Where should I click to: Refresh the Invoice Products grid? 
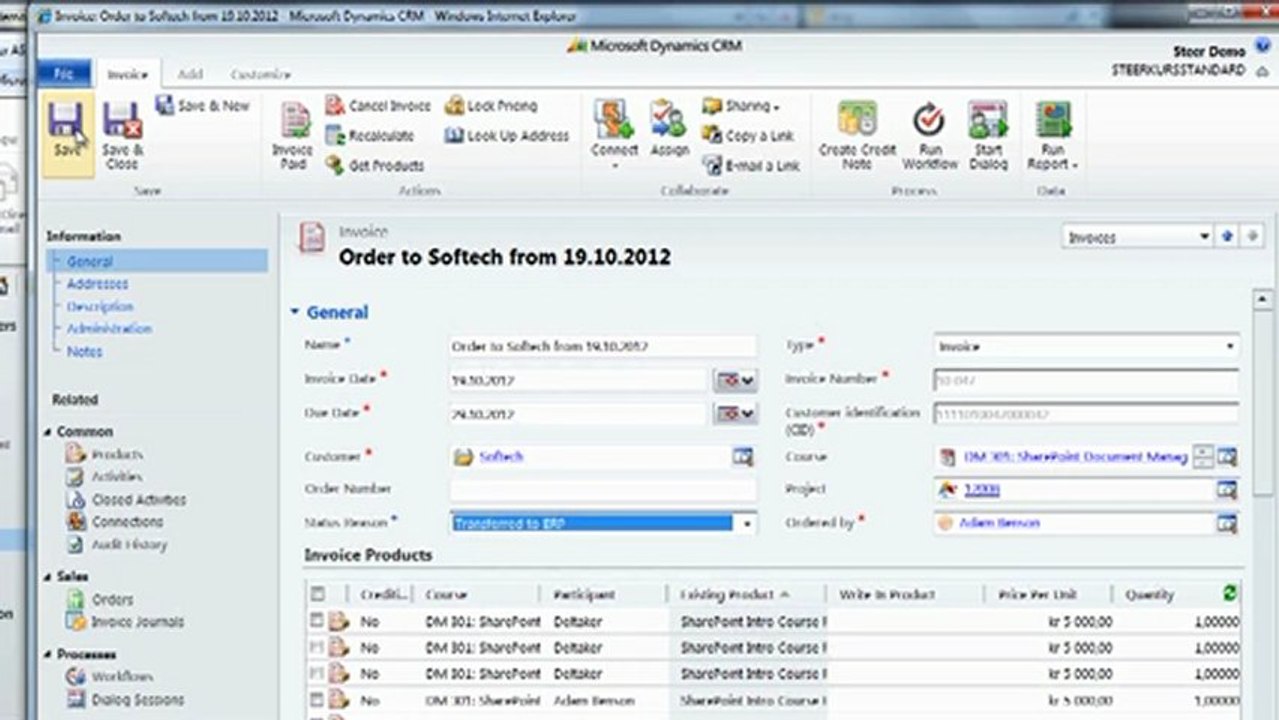click(1230, 593)
